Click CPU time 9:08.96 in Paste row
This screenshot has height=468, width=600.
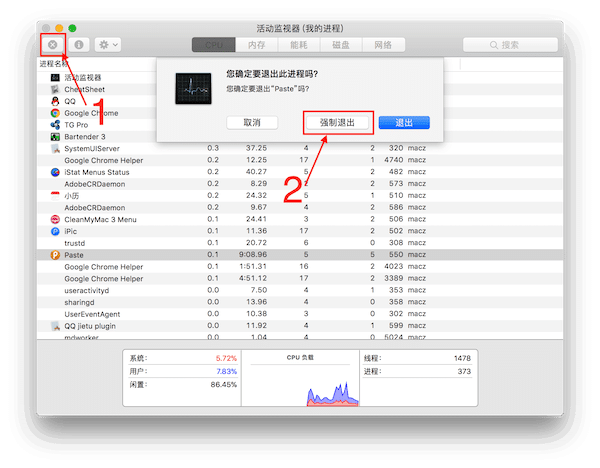pyautogui.click(x=253, y=254)
